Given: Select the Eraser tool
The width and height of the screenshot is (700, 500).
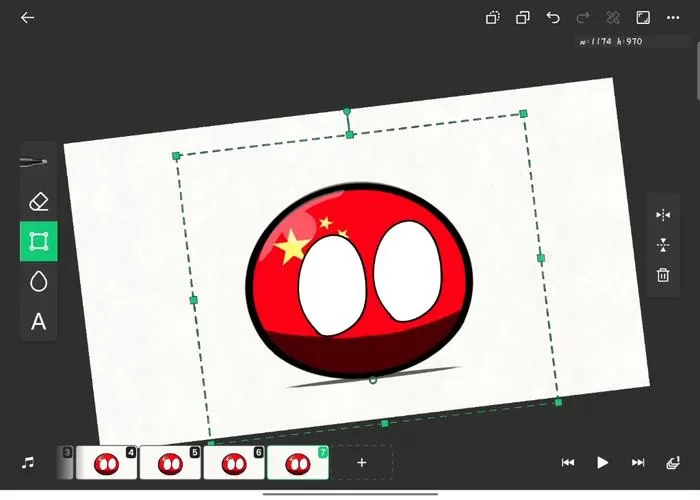Looking at the screenshot, I should tap(39, 202).
